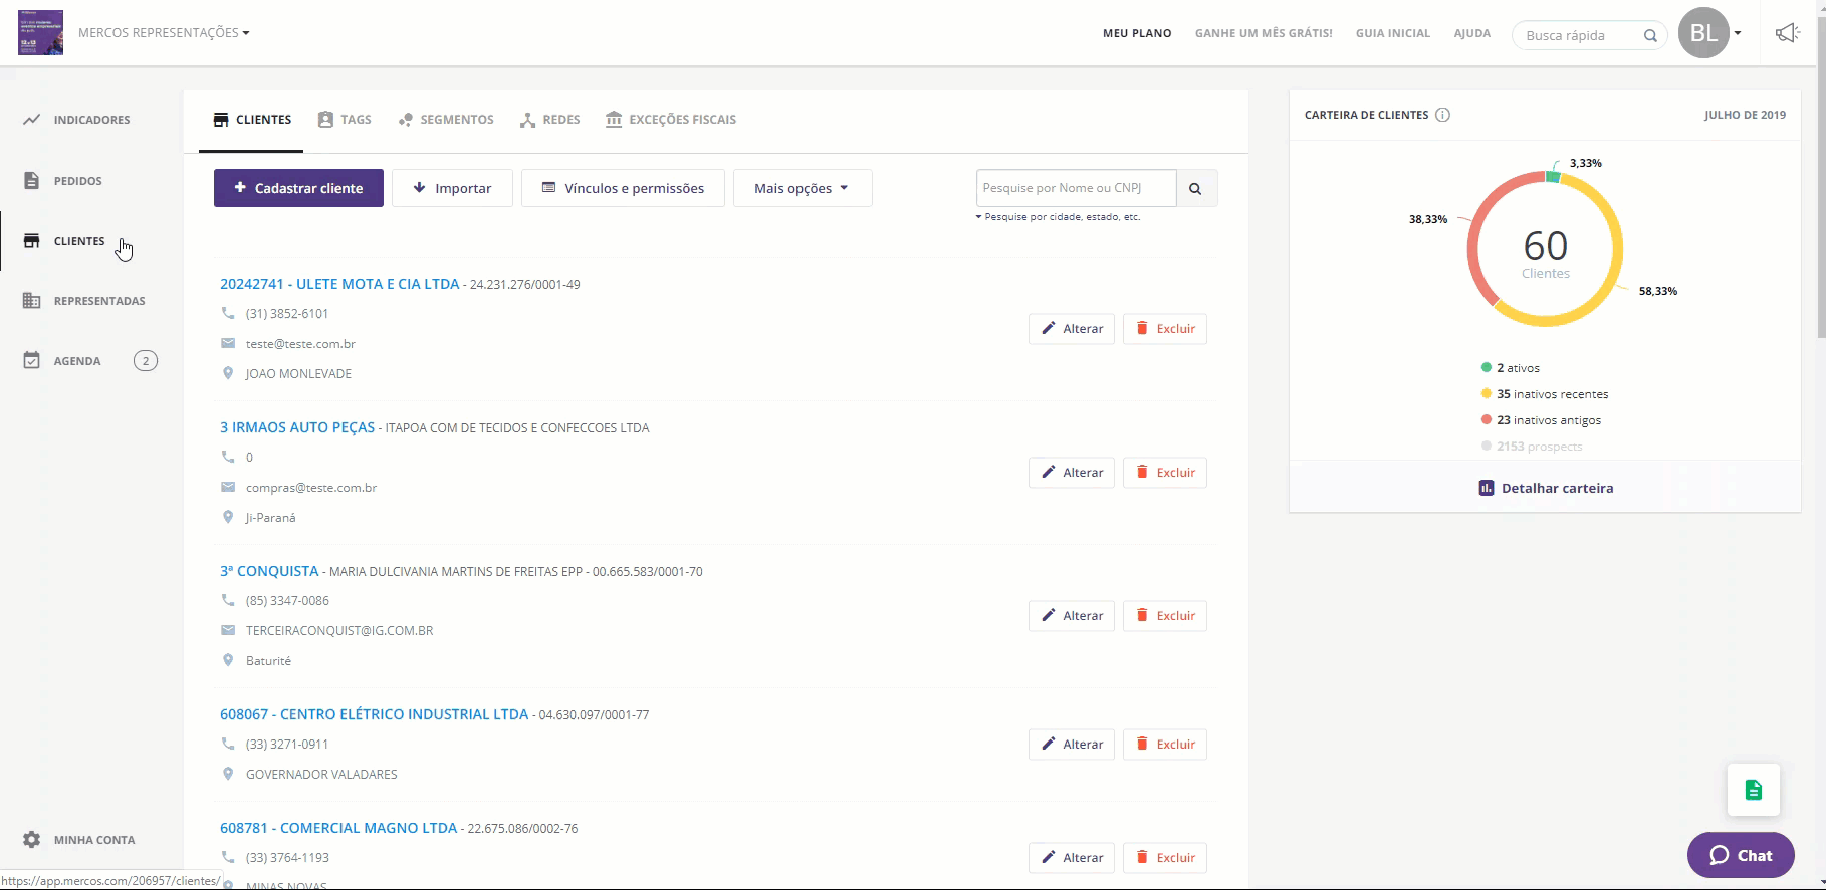Click the magnifier search button beside client search
This screenshot has width=1826, height=890.
pos(1196,188)
